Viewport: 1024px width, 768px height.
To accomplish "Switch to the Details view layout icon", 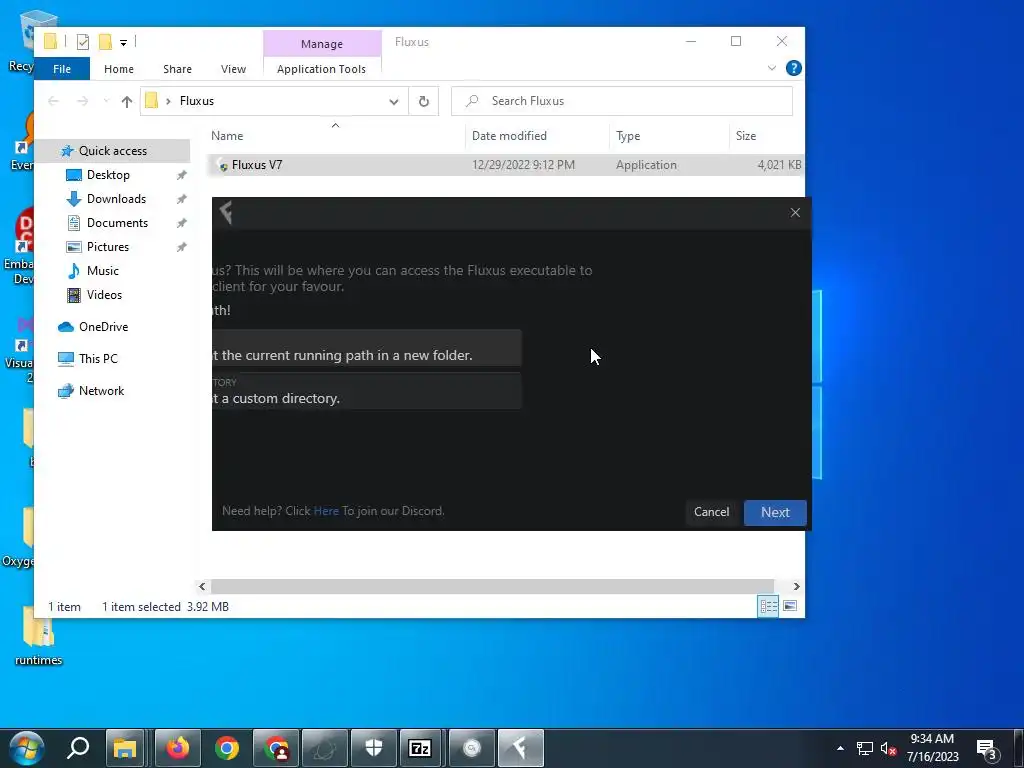I will point(768,606).
